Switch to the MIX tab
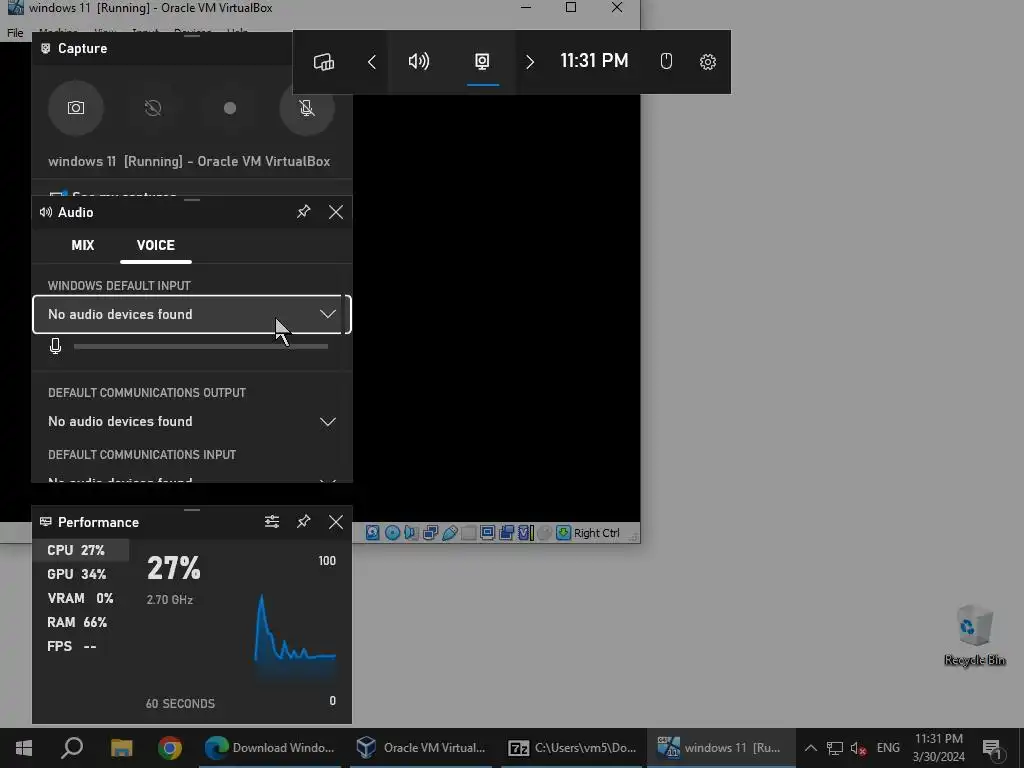Image resolution: width=1024 pixels, height=768 pixels. [x=83, y=246]
